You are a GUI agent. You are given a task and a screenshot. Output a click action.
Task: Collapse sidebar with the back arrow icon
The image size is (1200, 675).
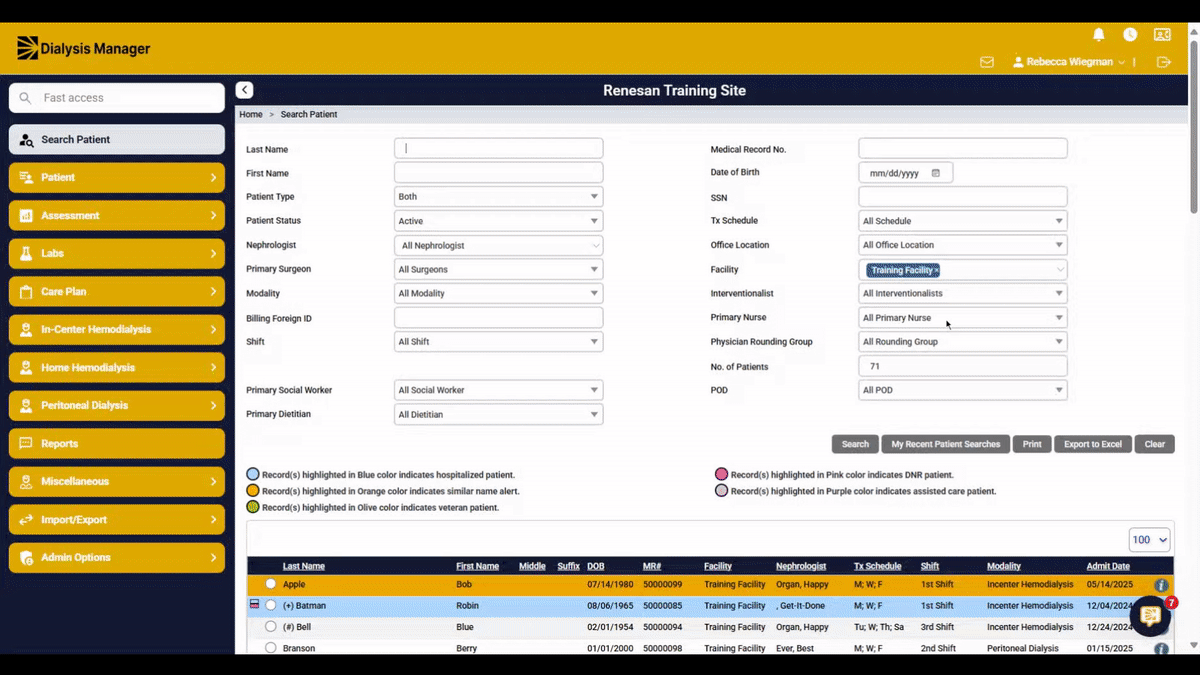(x=244, y=90)
